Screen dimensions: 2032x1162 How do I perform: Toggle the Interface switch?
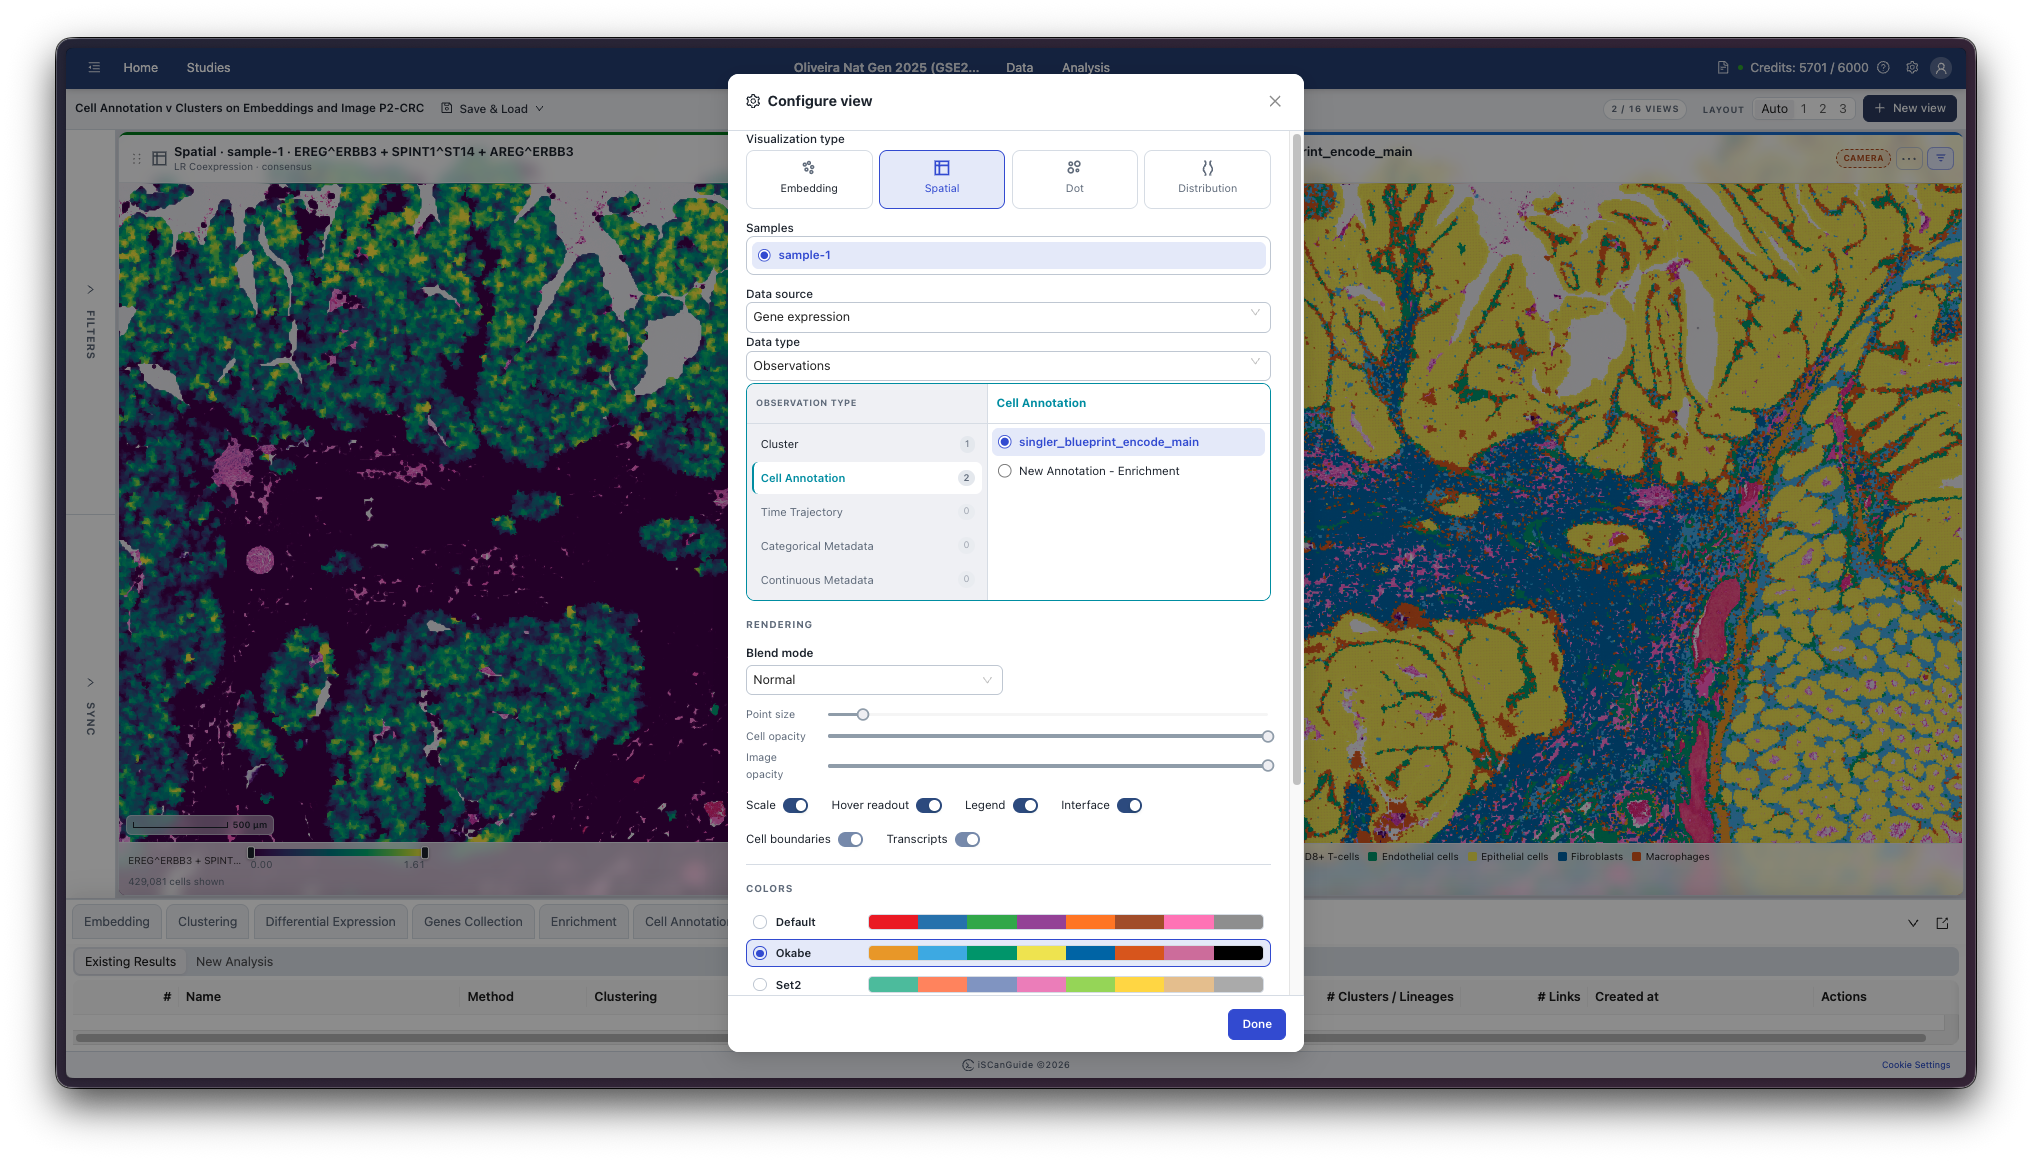point(1130,806)
